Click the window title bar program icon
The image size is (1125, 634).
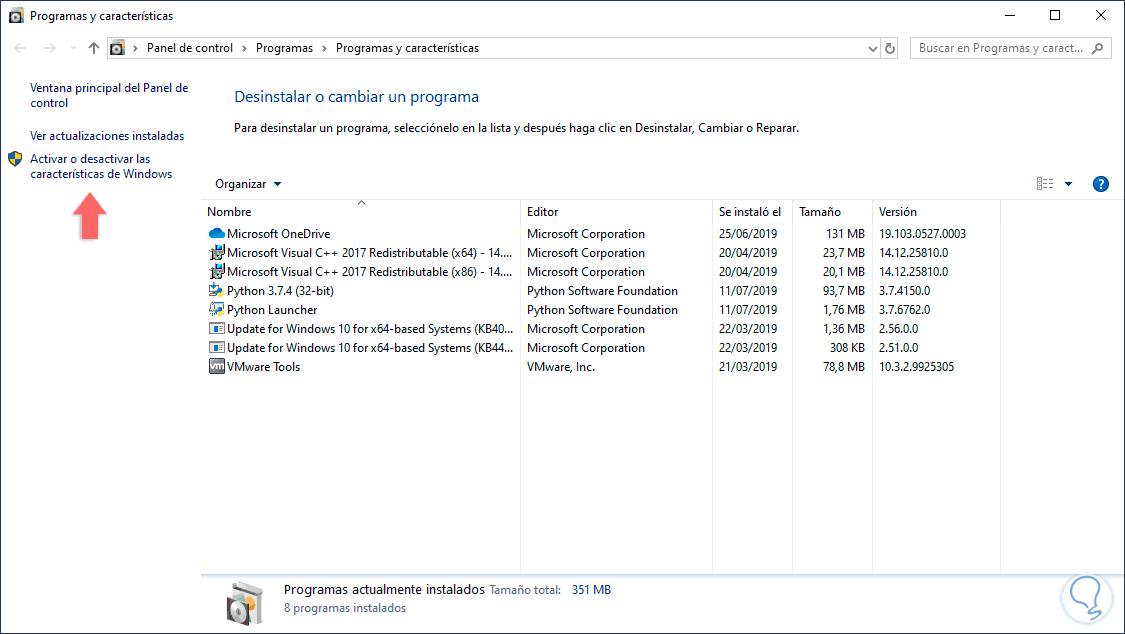click(16, 16)
